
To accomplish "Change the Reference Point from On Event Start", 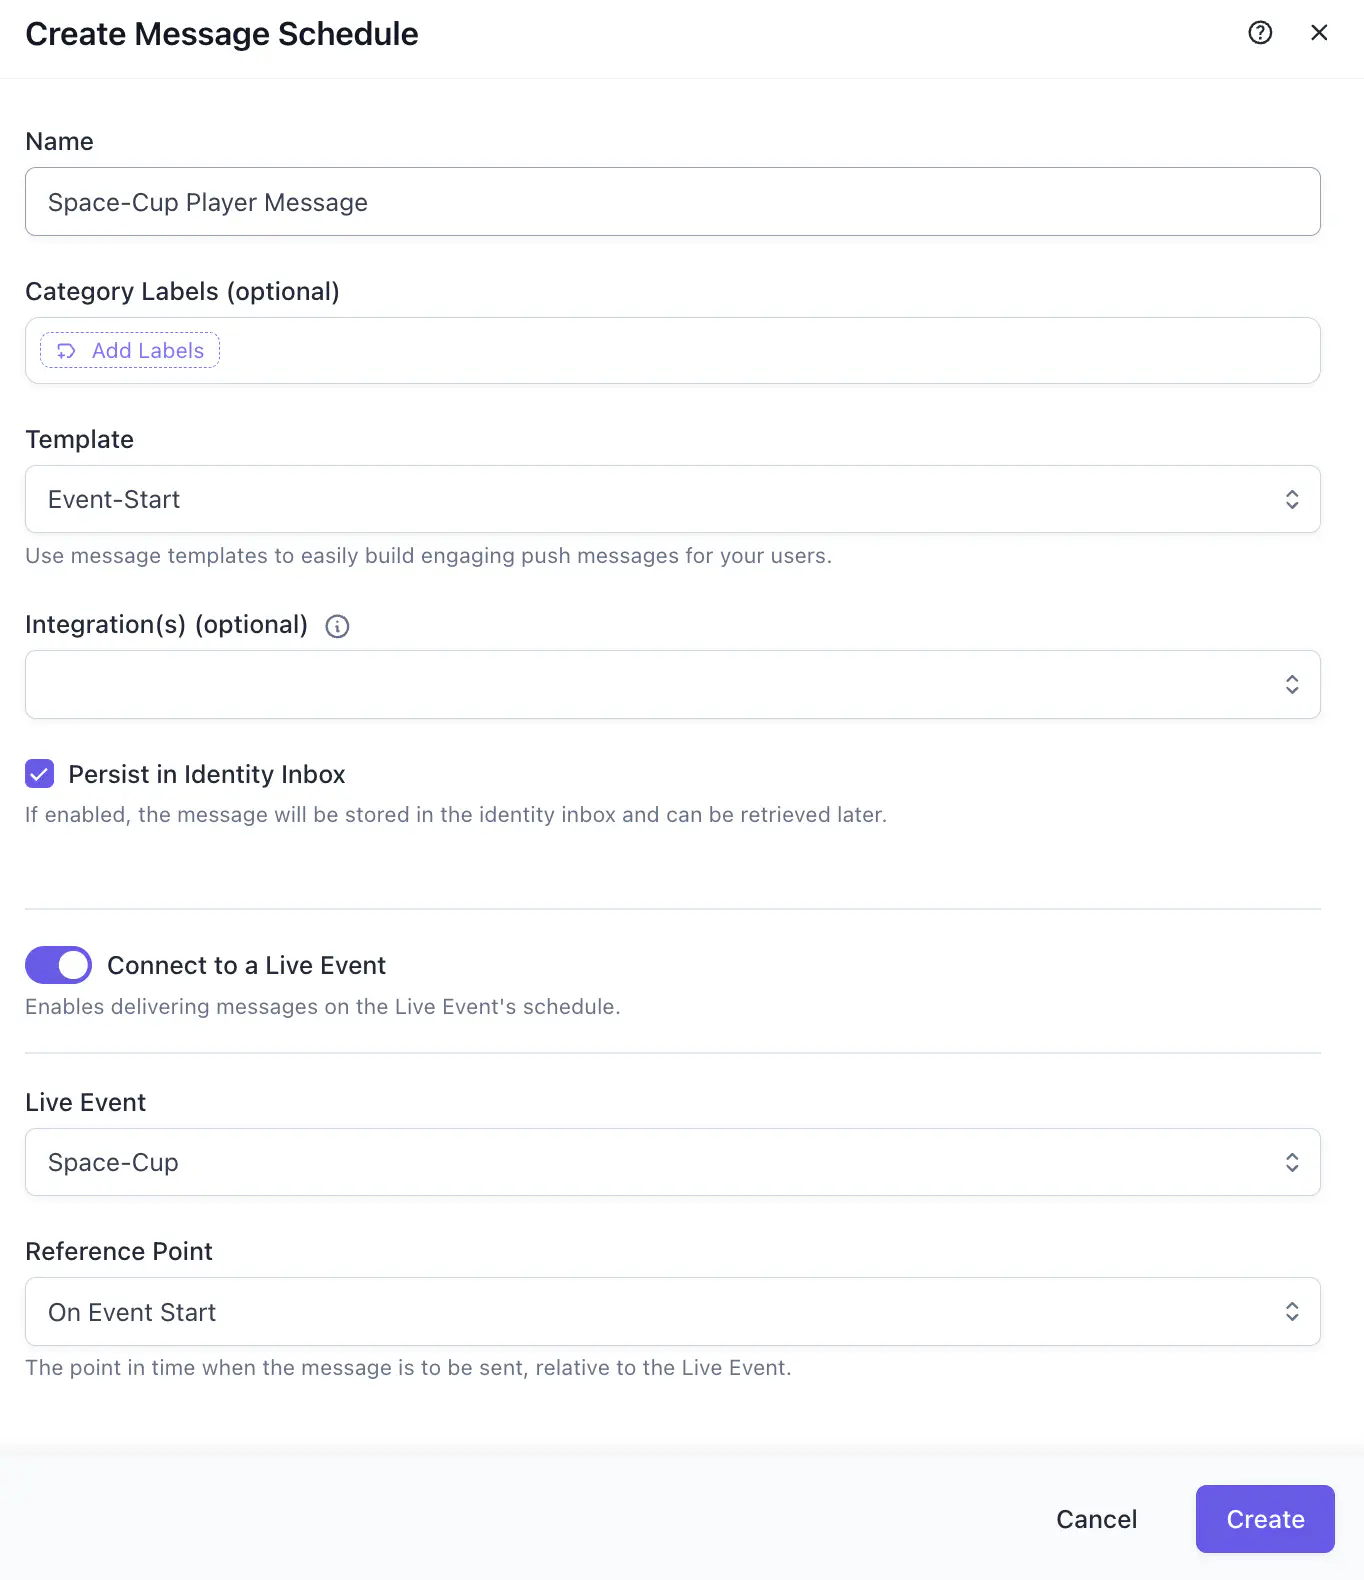I will pyautogui.click(x=672, y=1311).
